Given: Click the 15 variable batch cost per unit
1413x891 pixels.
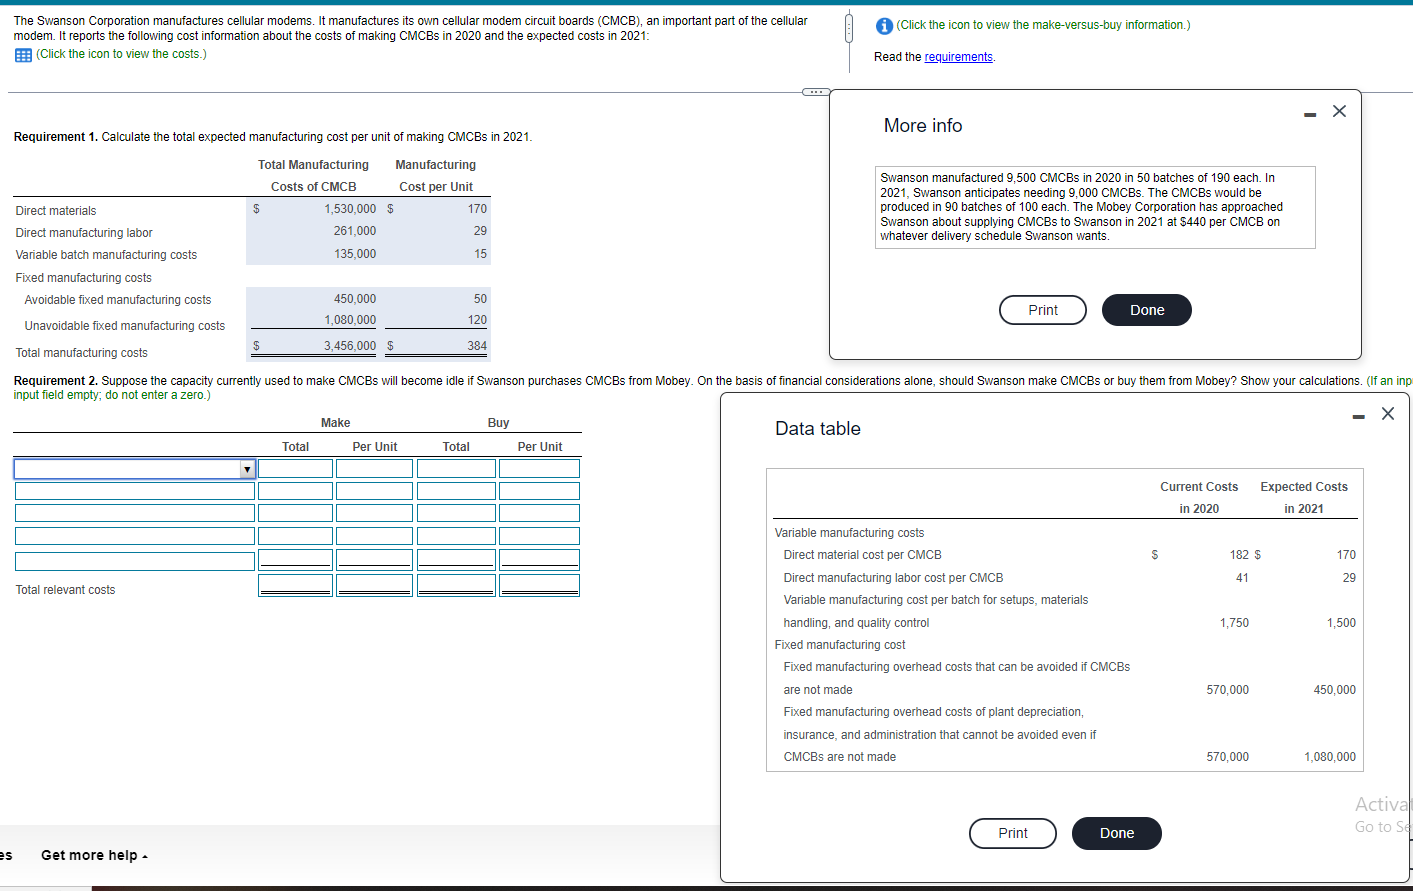Looking at the screenshot, I should tap(480, 254).
